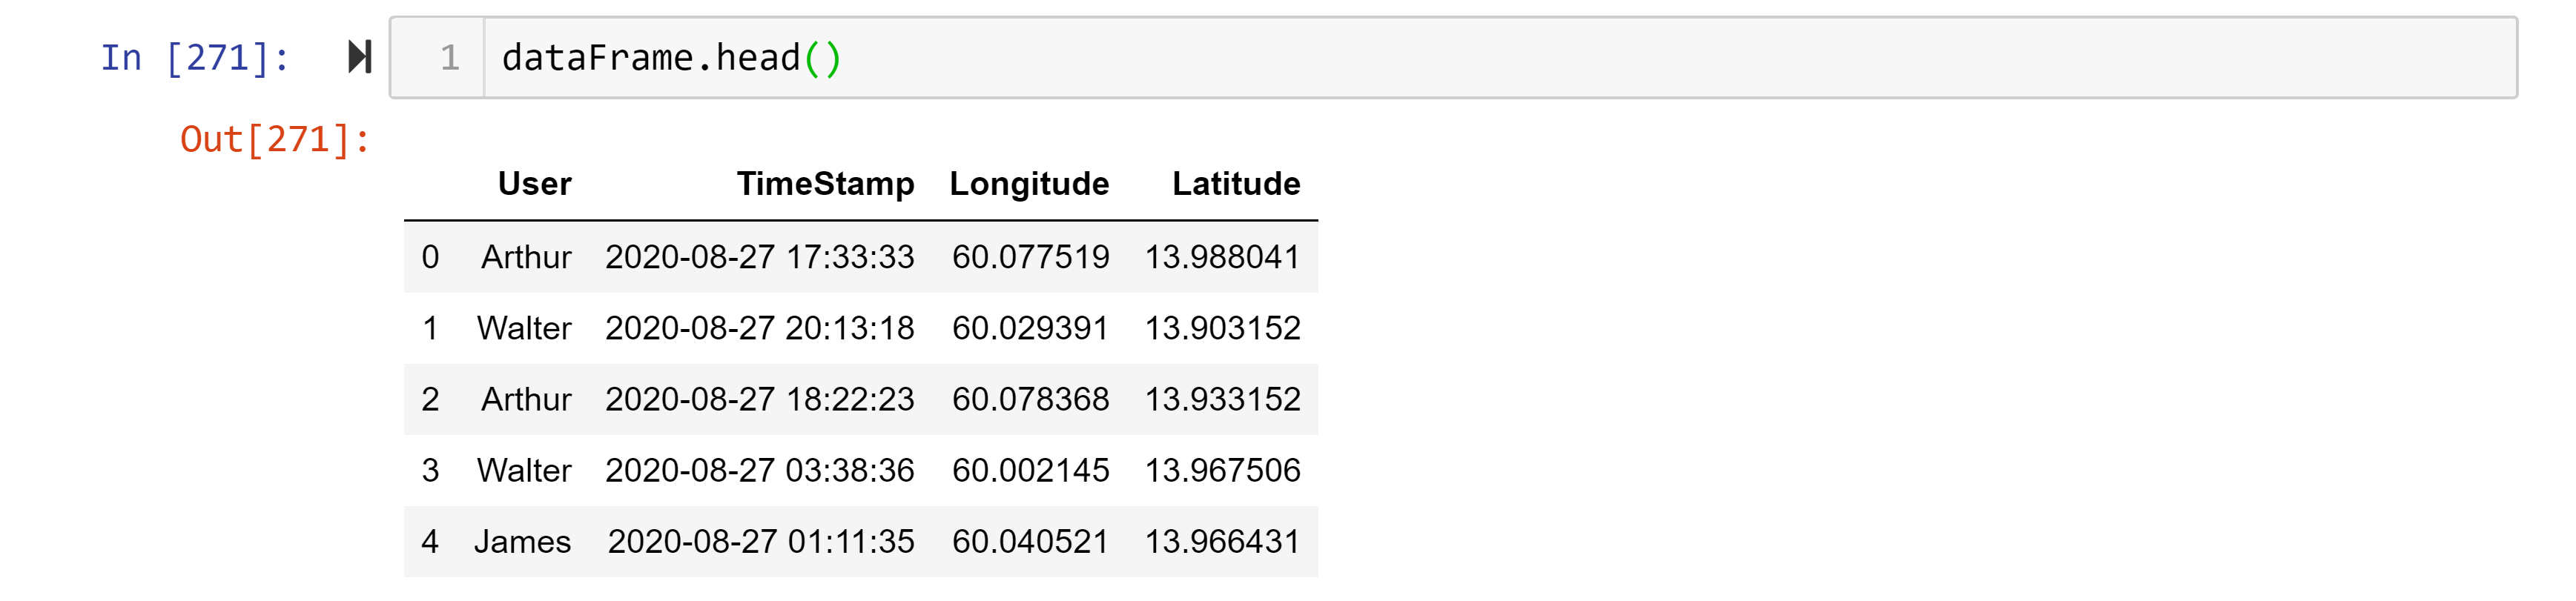2576x601 pixels.
Task: Click the James user cell
Action: (x=522, y=541)
